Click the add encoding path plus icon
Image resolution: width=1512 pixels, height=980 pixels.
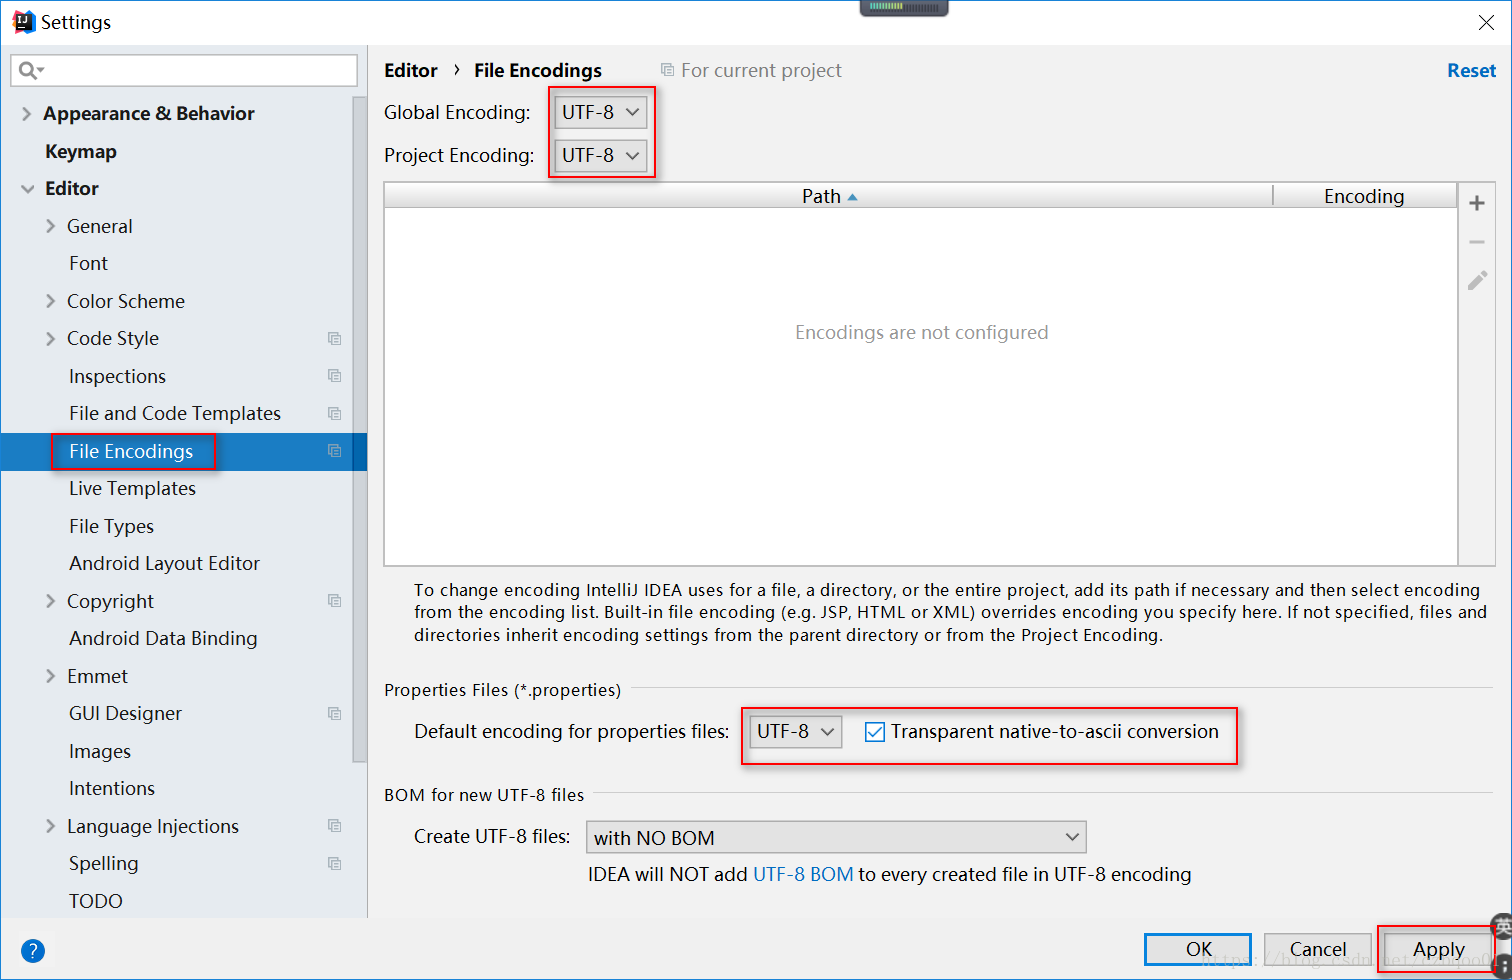tap(1476, 203)
